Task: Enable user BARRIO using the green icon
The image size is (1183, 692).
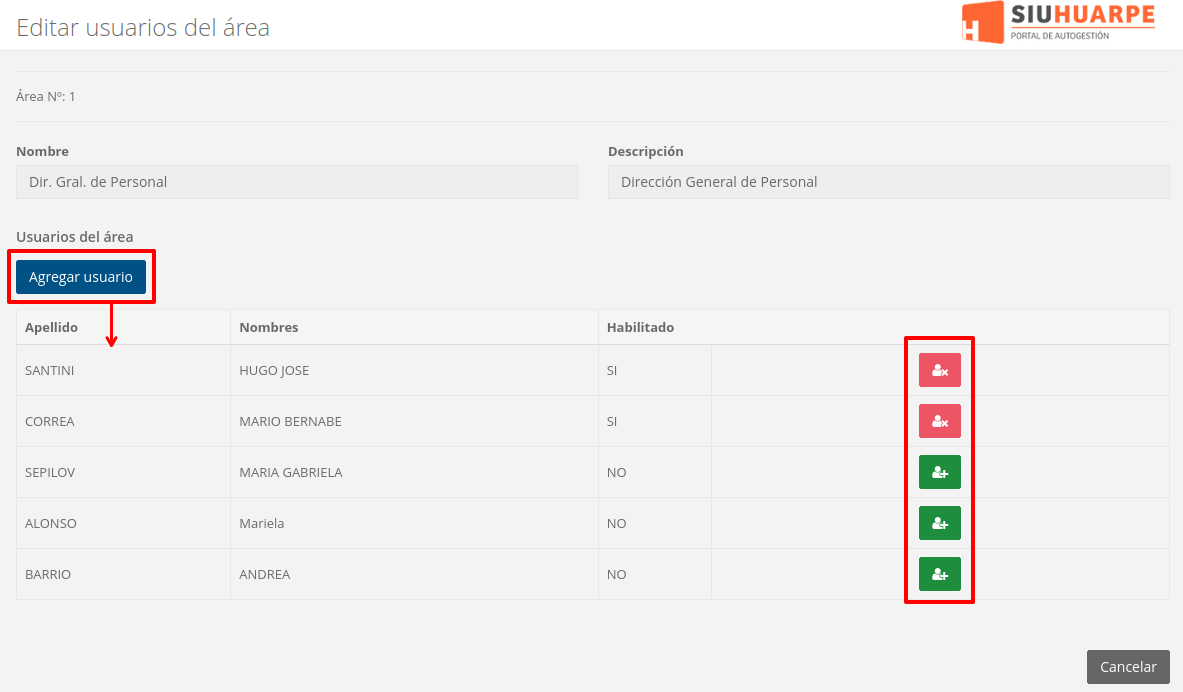Action: (x=939, y=574)
